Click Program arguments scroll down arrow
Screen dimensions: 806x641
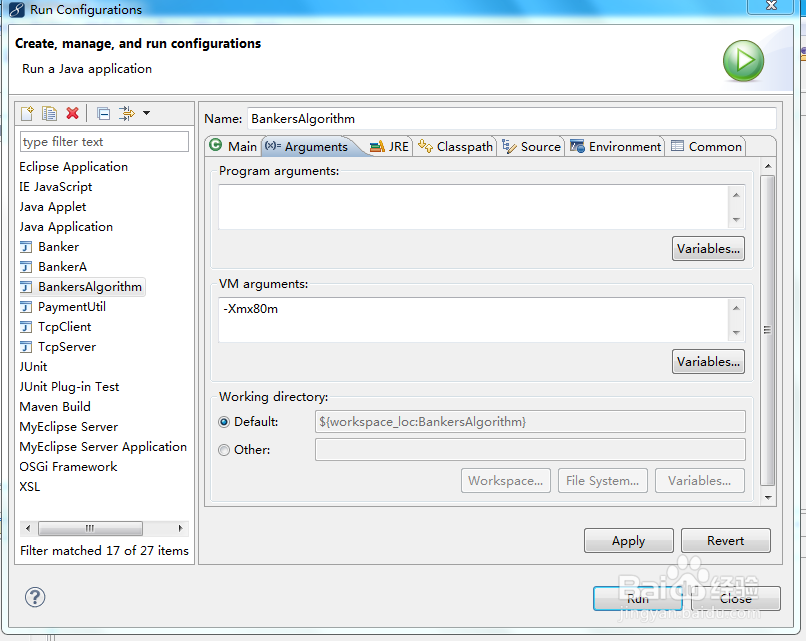pyautogui.click(x=737, y=220)
